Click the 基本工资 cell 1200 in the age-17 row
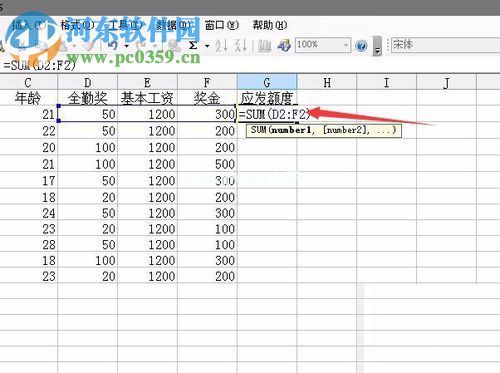 click(147, 181)
